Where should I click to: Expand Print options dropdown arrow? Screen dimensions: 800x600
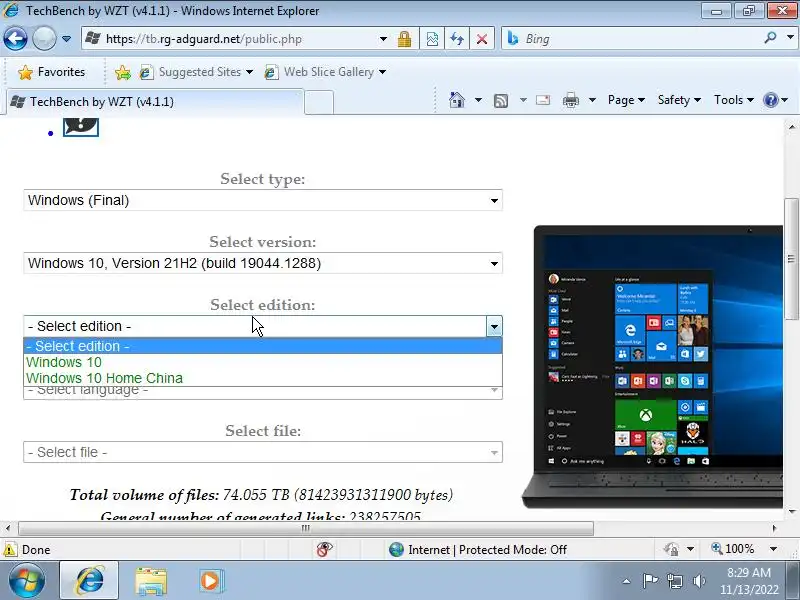tap(592, 100)
